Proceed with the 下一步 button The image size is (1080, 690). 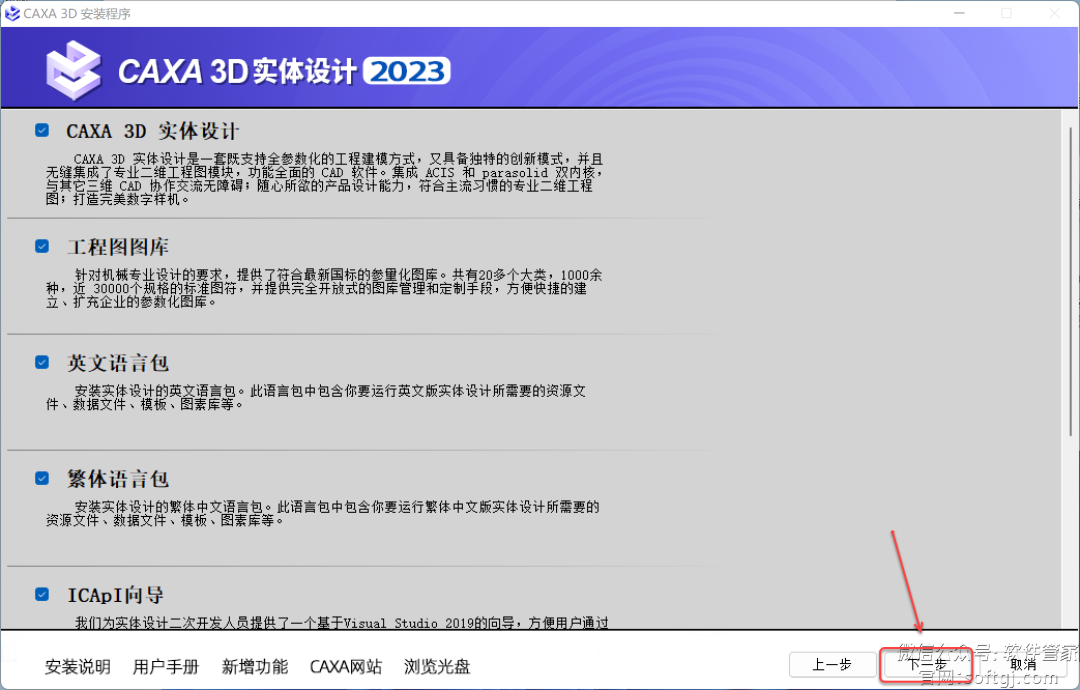pyautogui.click(x=926, y=664)
